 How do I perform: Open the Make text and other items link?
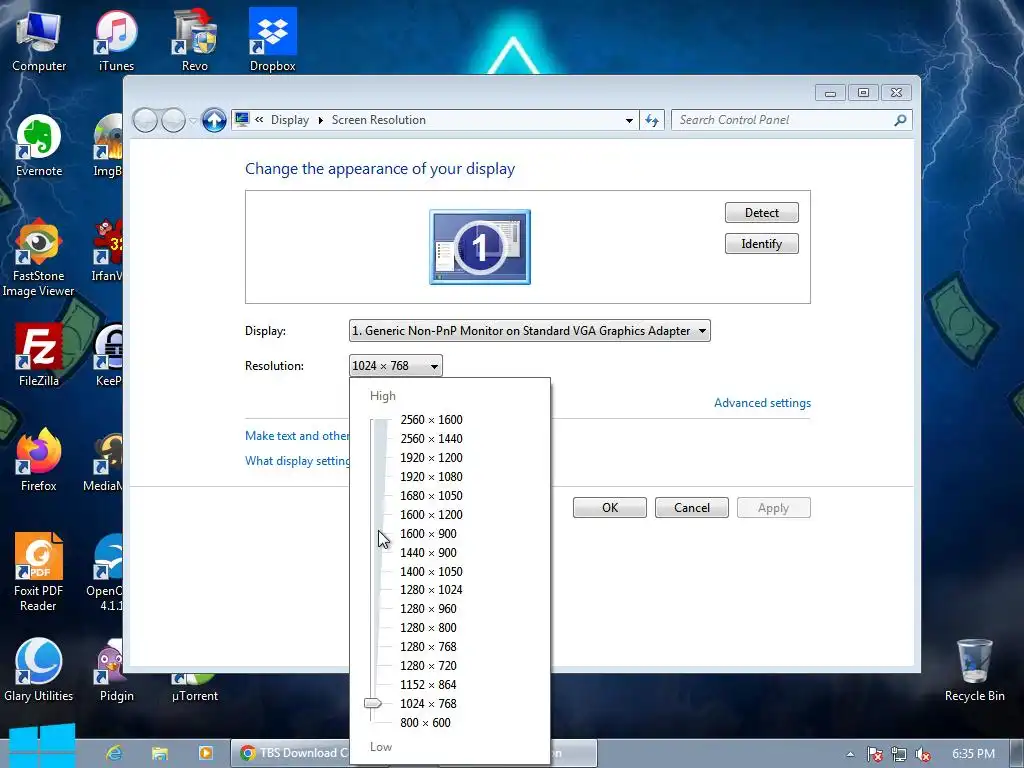tap(297, 436)
